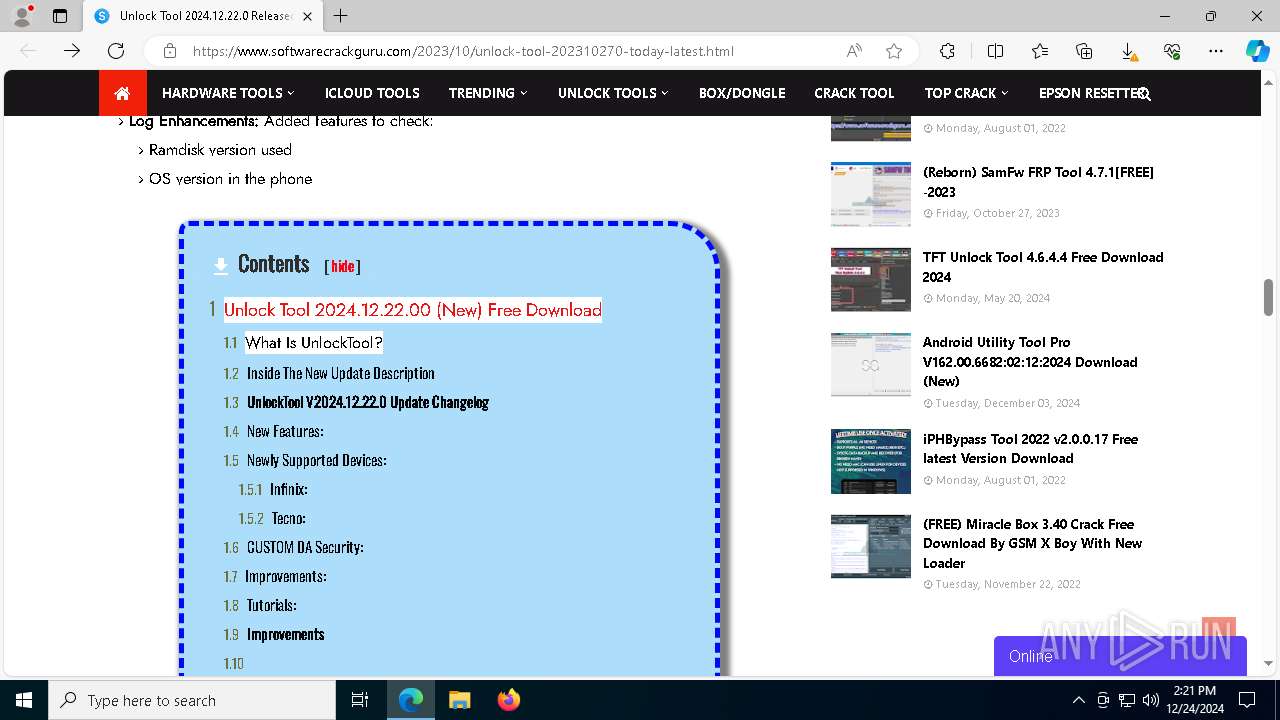This screenshot has height=720, width=1280.
Task: Open Android Utility Tool Pro article link
Action: 1030,361
